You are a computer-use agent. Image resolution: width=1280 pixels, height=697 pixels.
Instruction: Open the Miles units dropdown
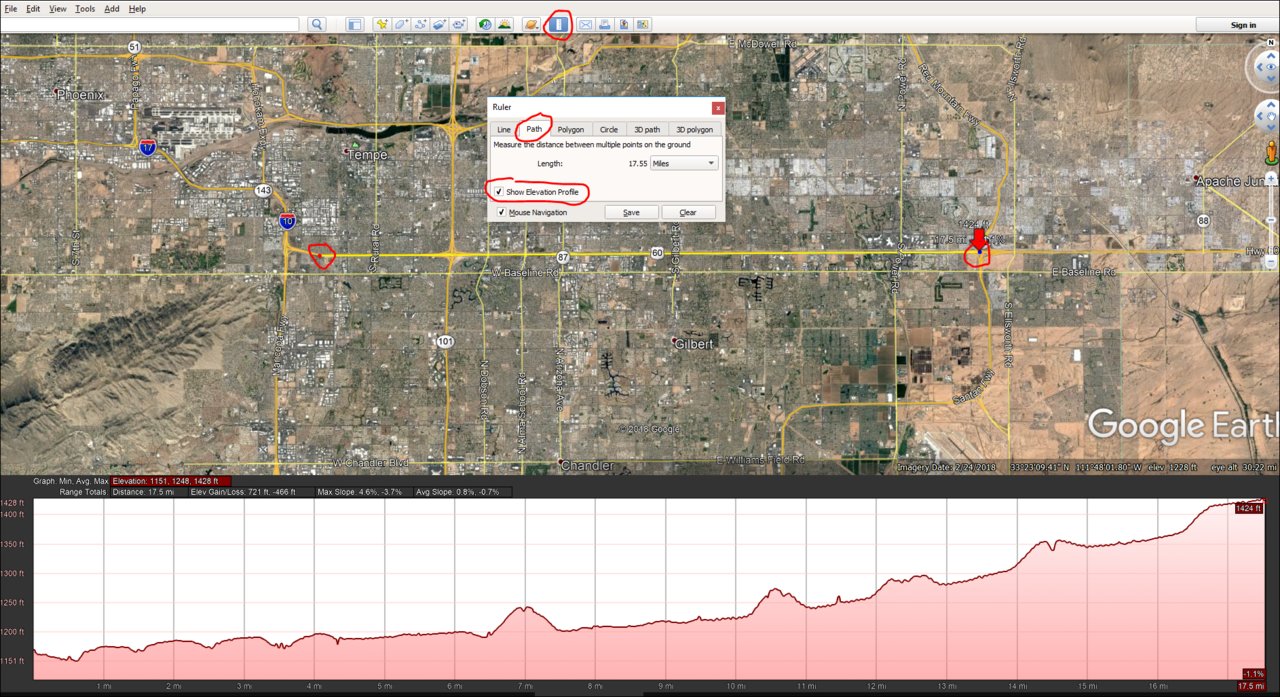[684, 163]
